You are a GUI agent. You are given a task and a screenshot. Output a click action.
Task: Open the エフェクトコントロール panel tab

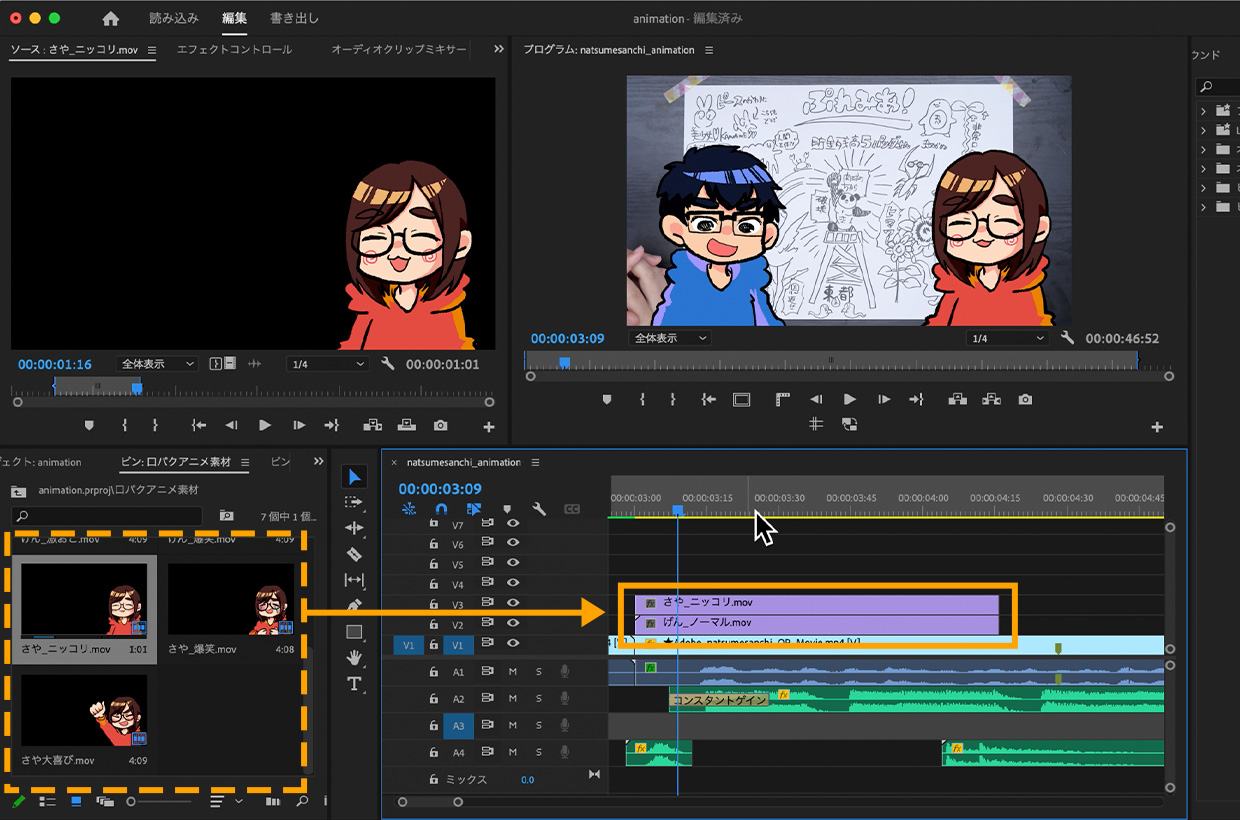click(234, 49)
